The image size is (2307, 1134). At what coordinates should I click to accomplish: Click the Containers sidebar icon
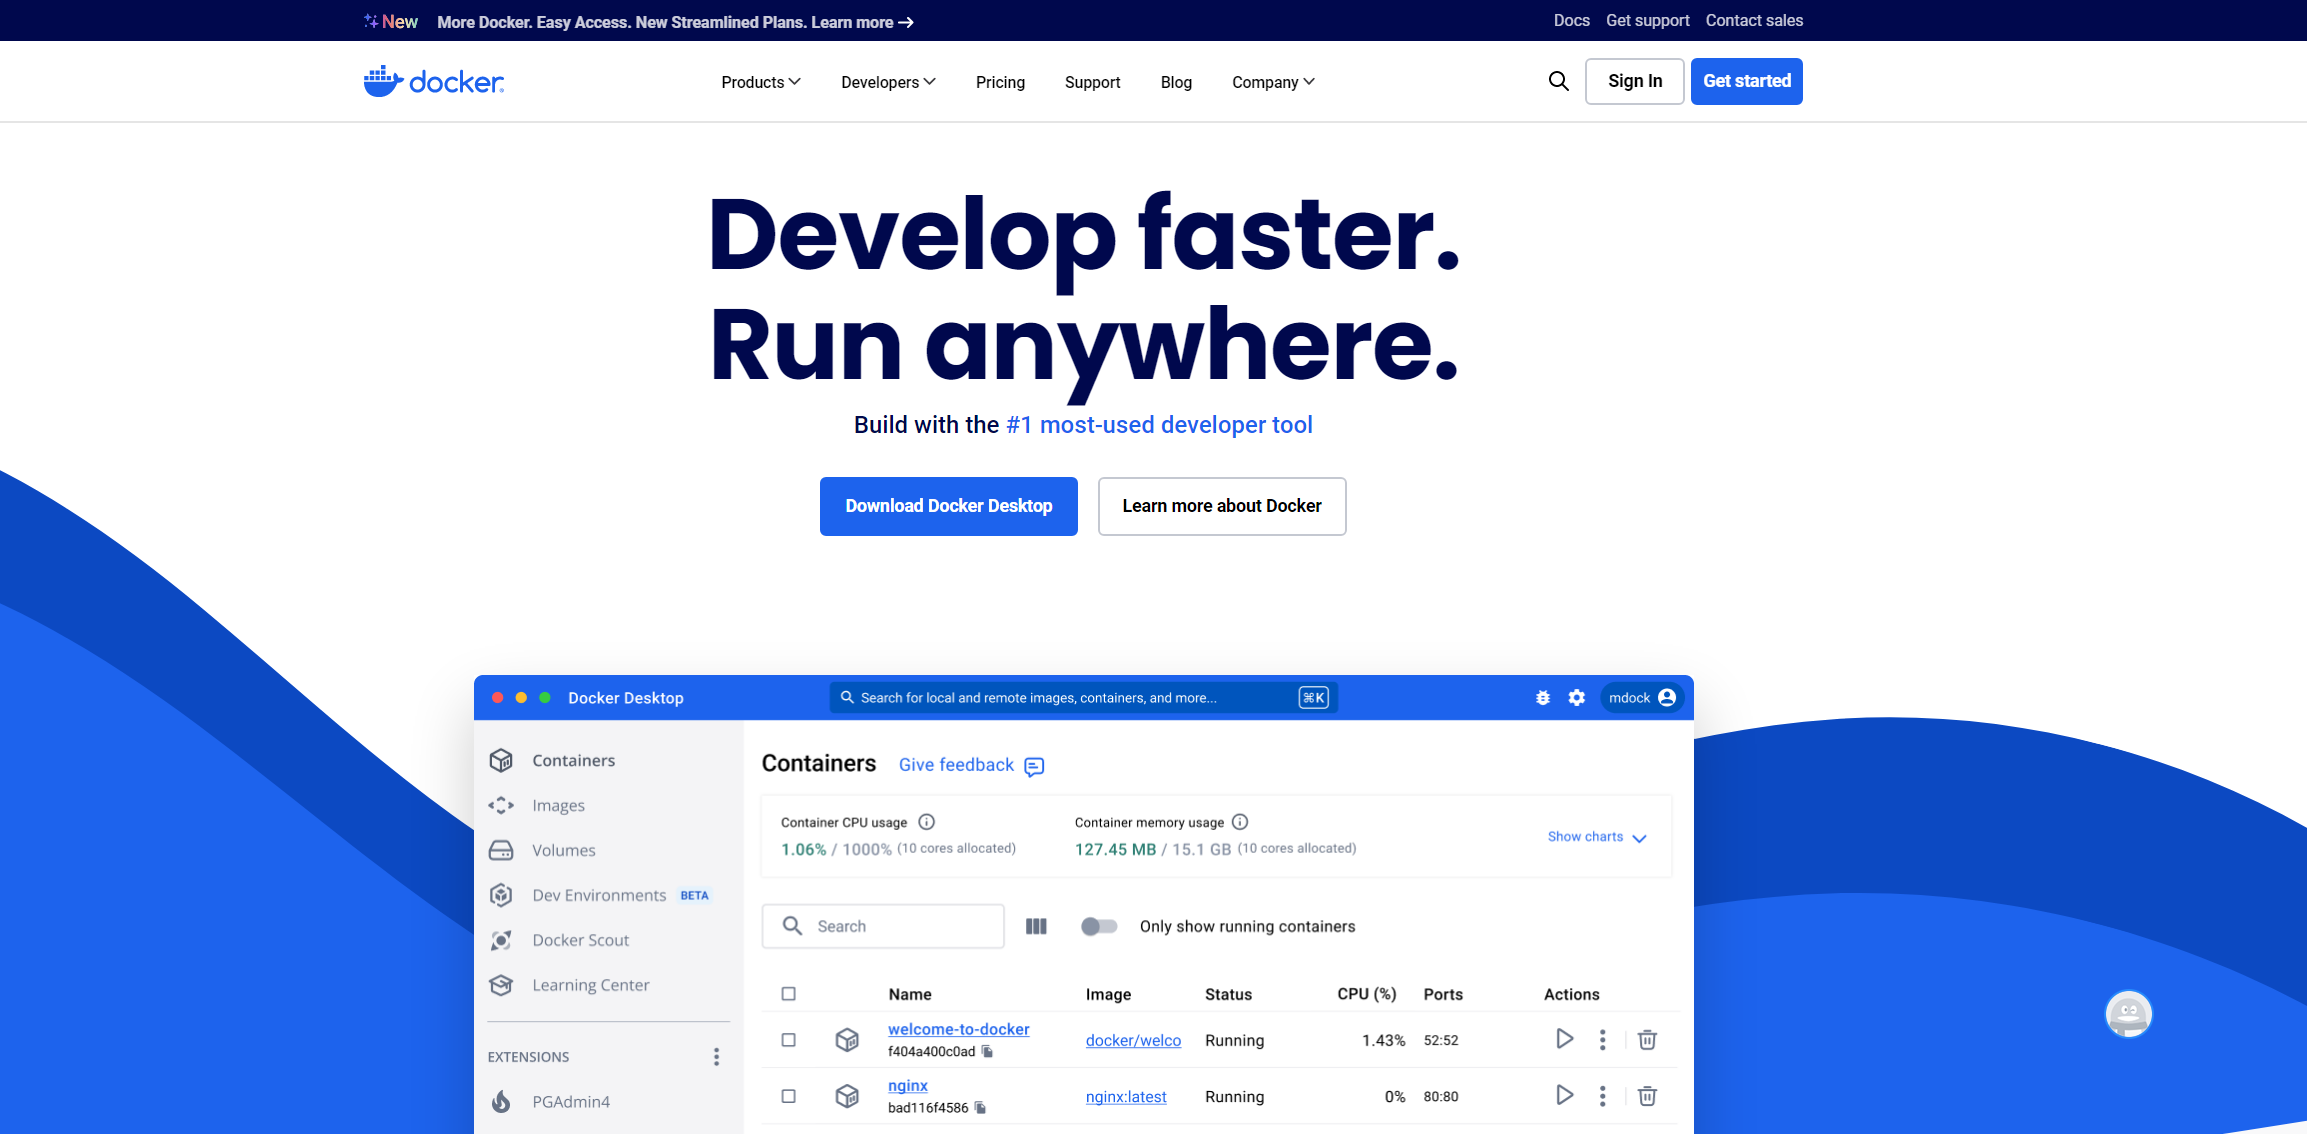[501, 760]
